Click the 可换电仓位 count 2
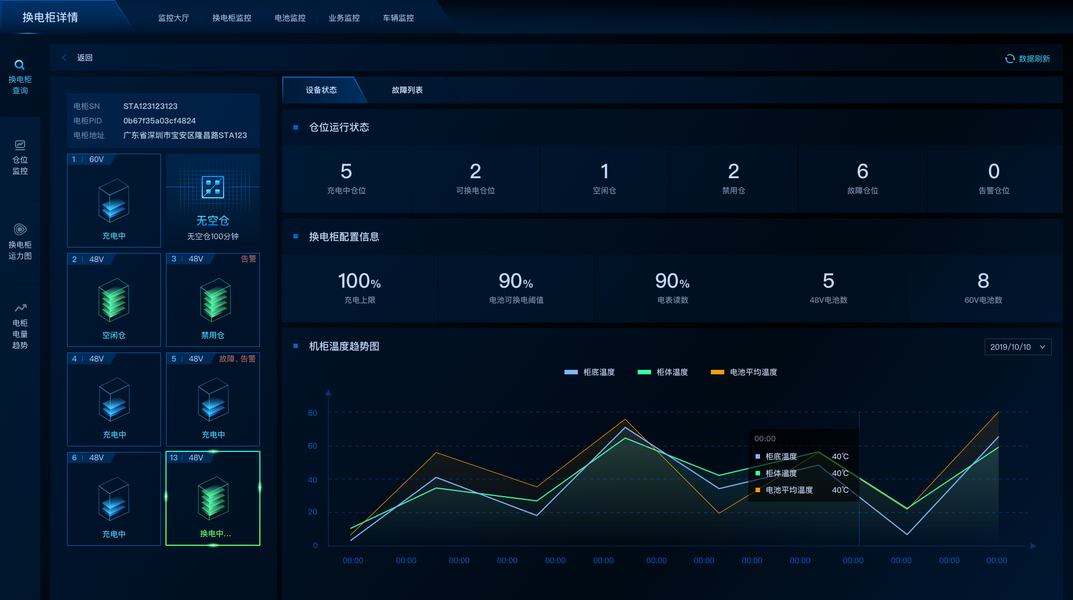The width and height of the screenshot is (1073, 600). (475, 171)
